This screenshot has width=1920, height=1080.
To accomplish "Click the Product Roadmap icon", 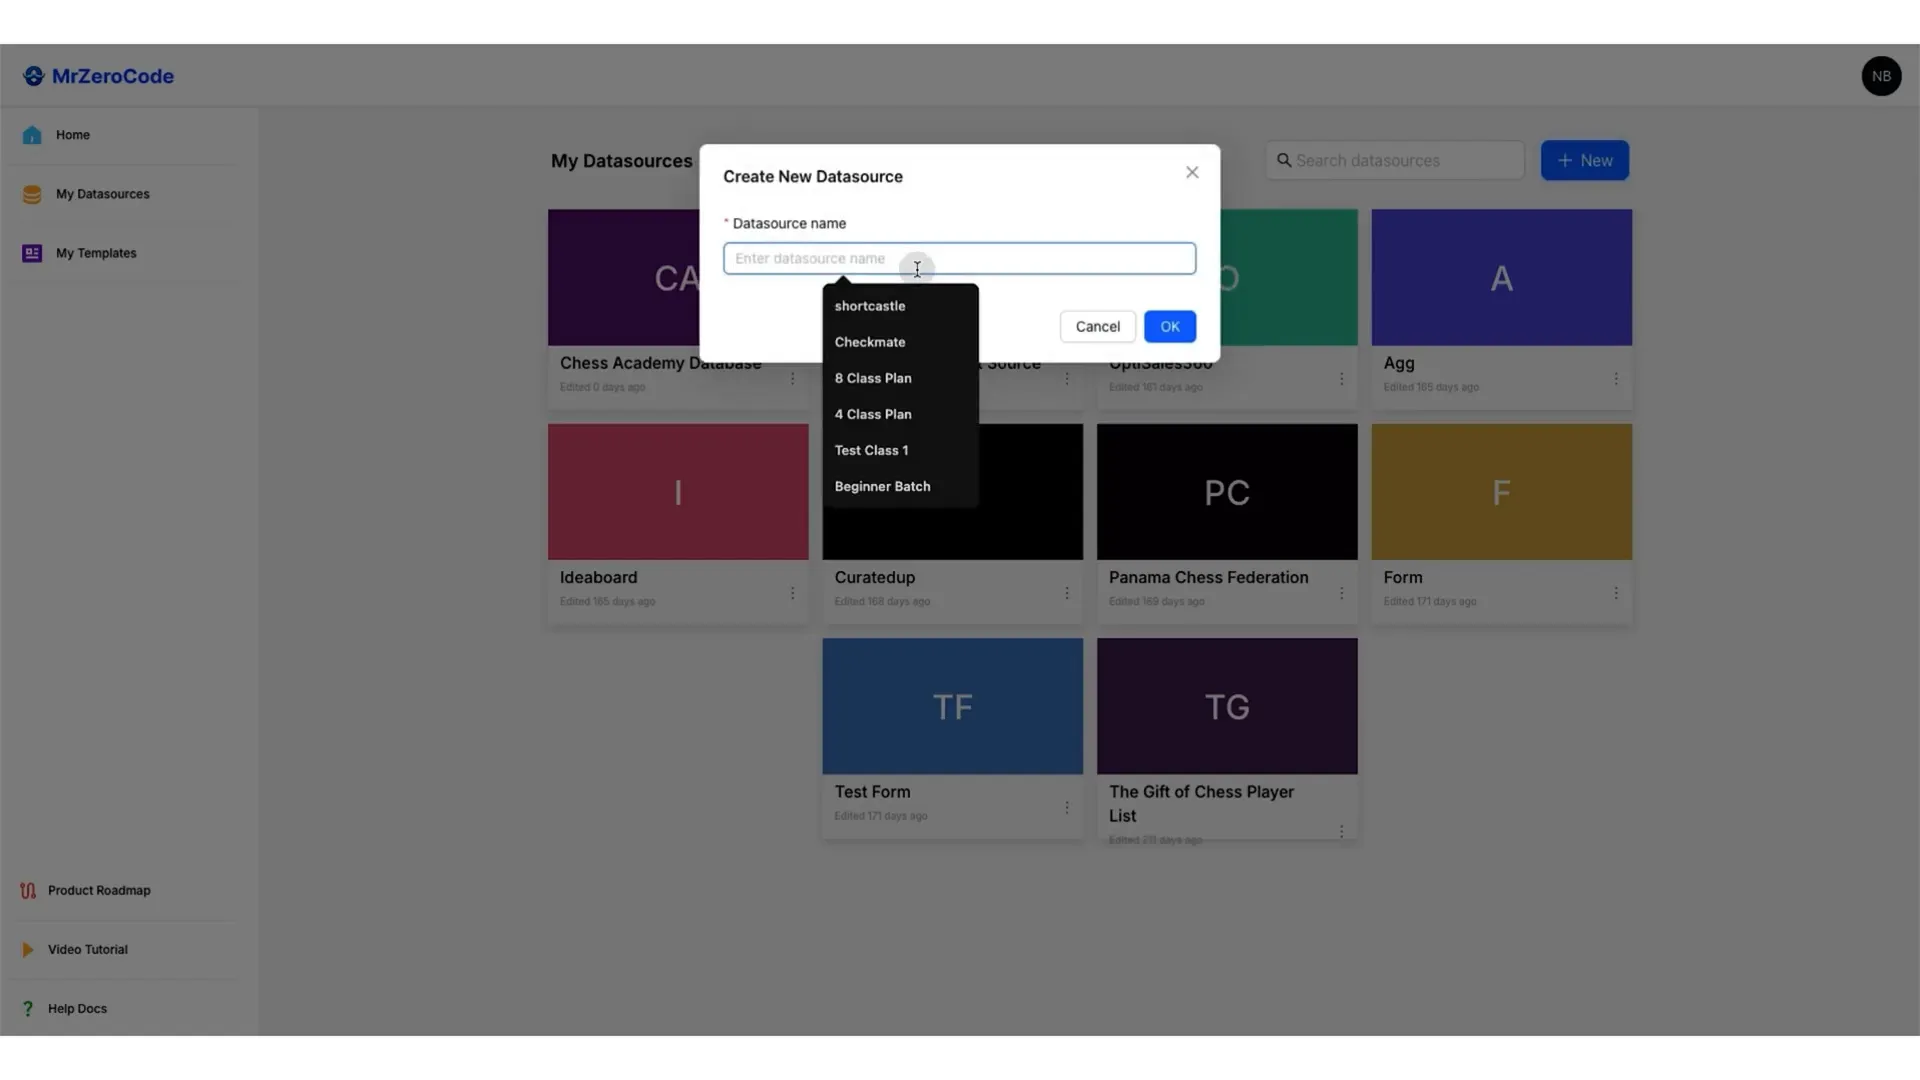I will point(28,890).
